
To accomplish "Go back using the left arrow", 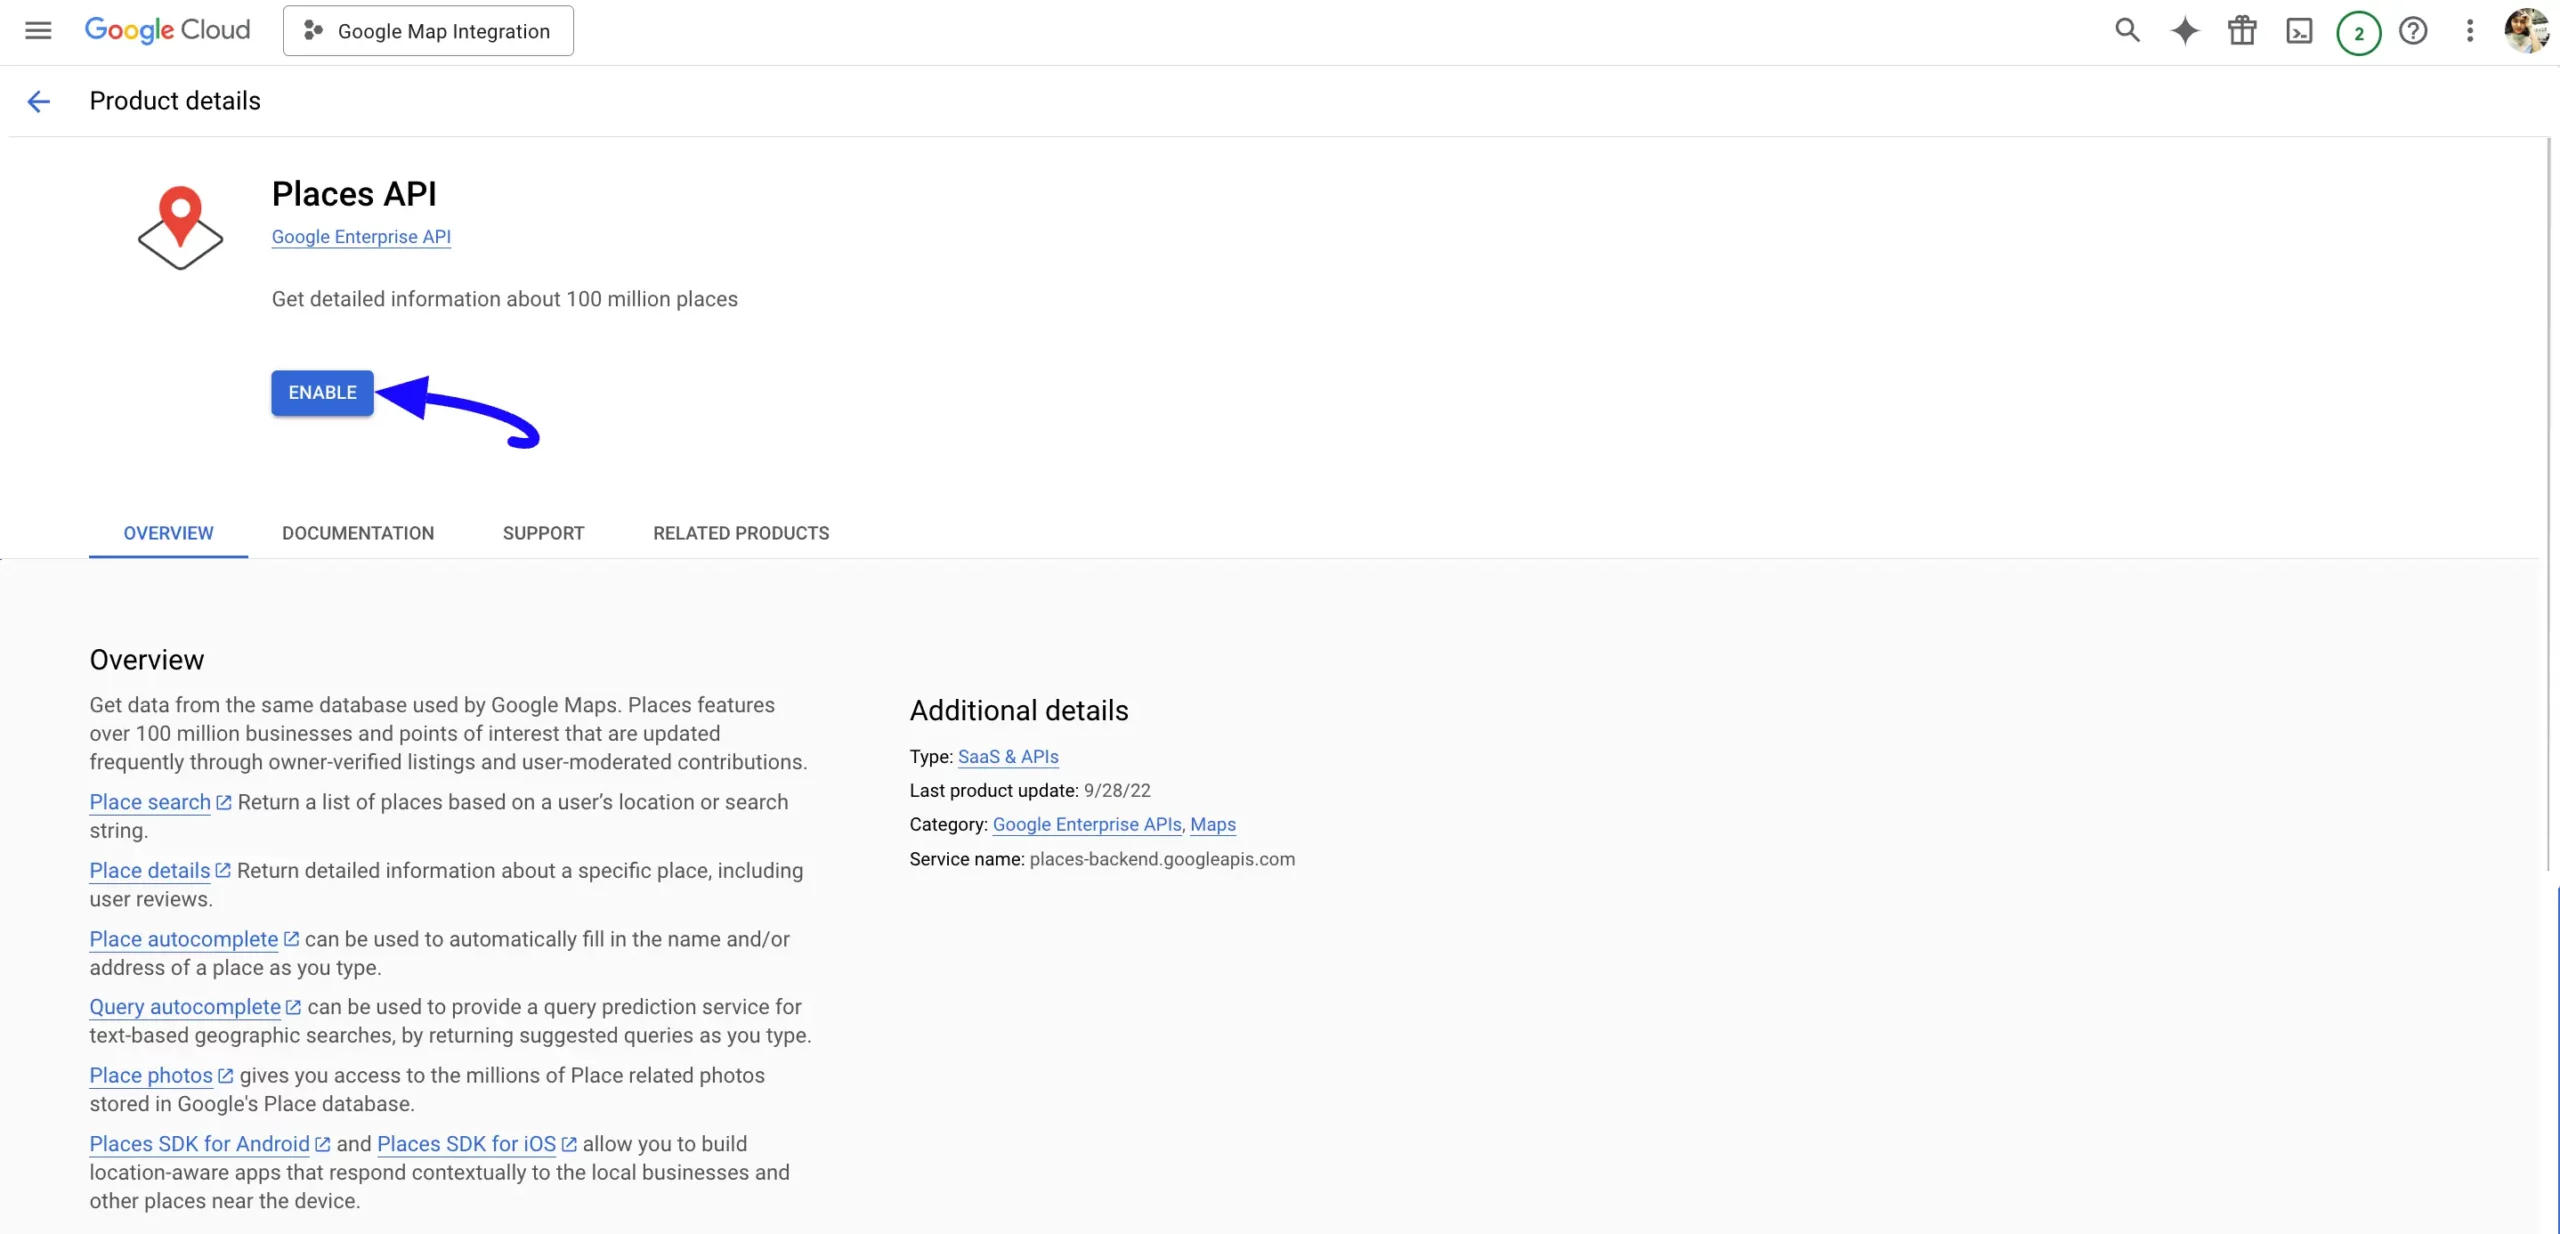I will 38,101.
